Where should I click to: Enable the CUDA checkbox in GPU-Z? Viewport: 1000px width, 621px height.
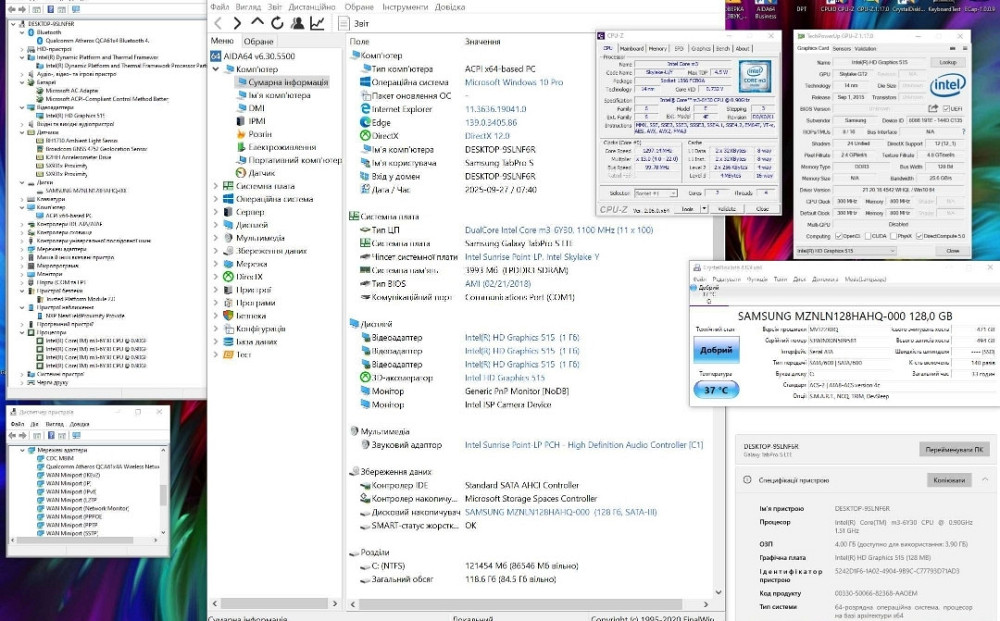click(866, 236)
